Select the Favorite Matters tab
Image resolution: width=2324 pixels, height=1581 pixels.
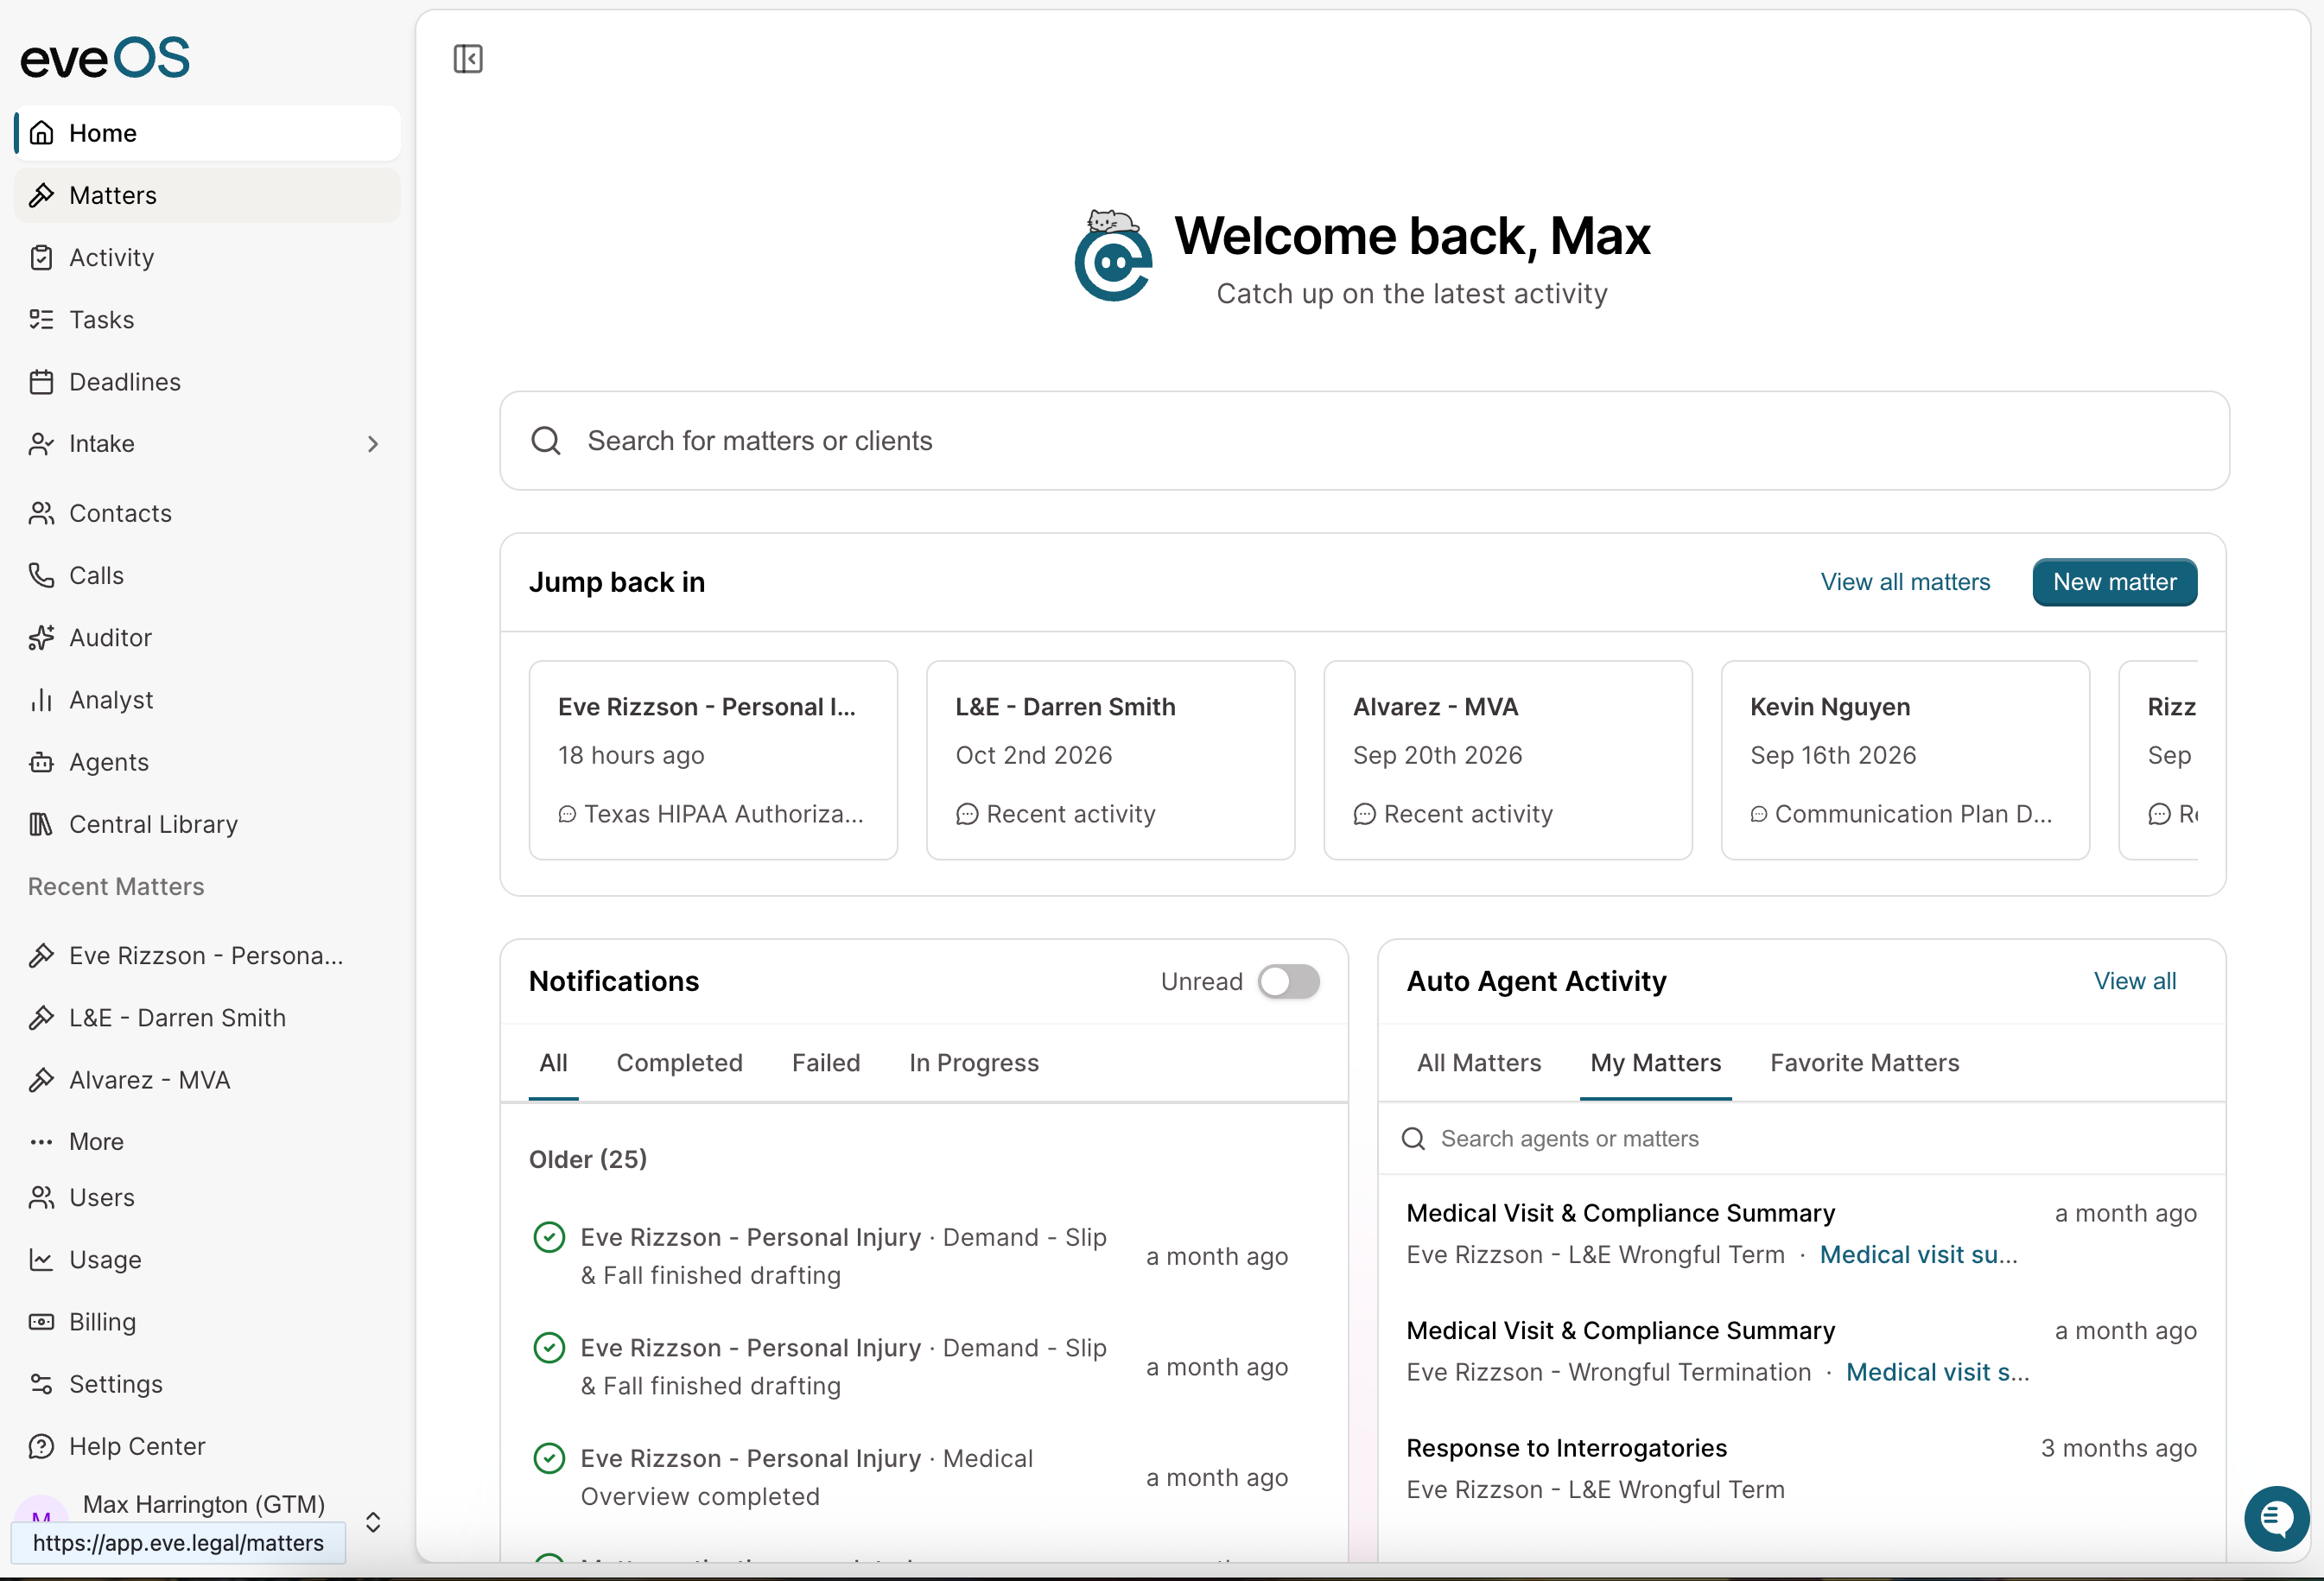pyautogui.click(x=1864, y=1062)
